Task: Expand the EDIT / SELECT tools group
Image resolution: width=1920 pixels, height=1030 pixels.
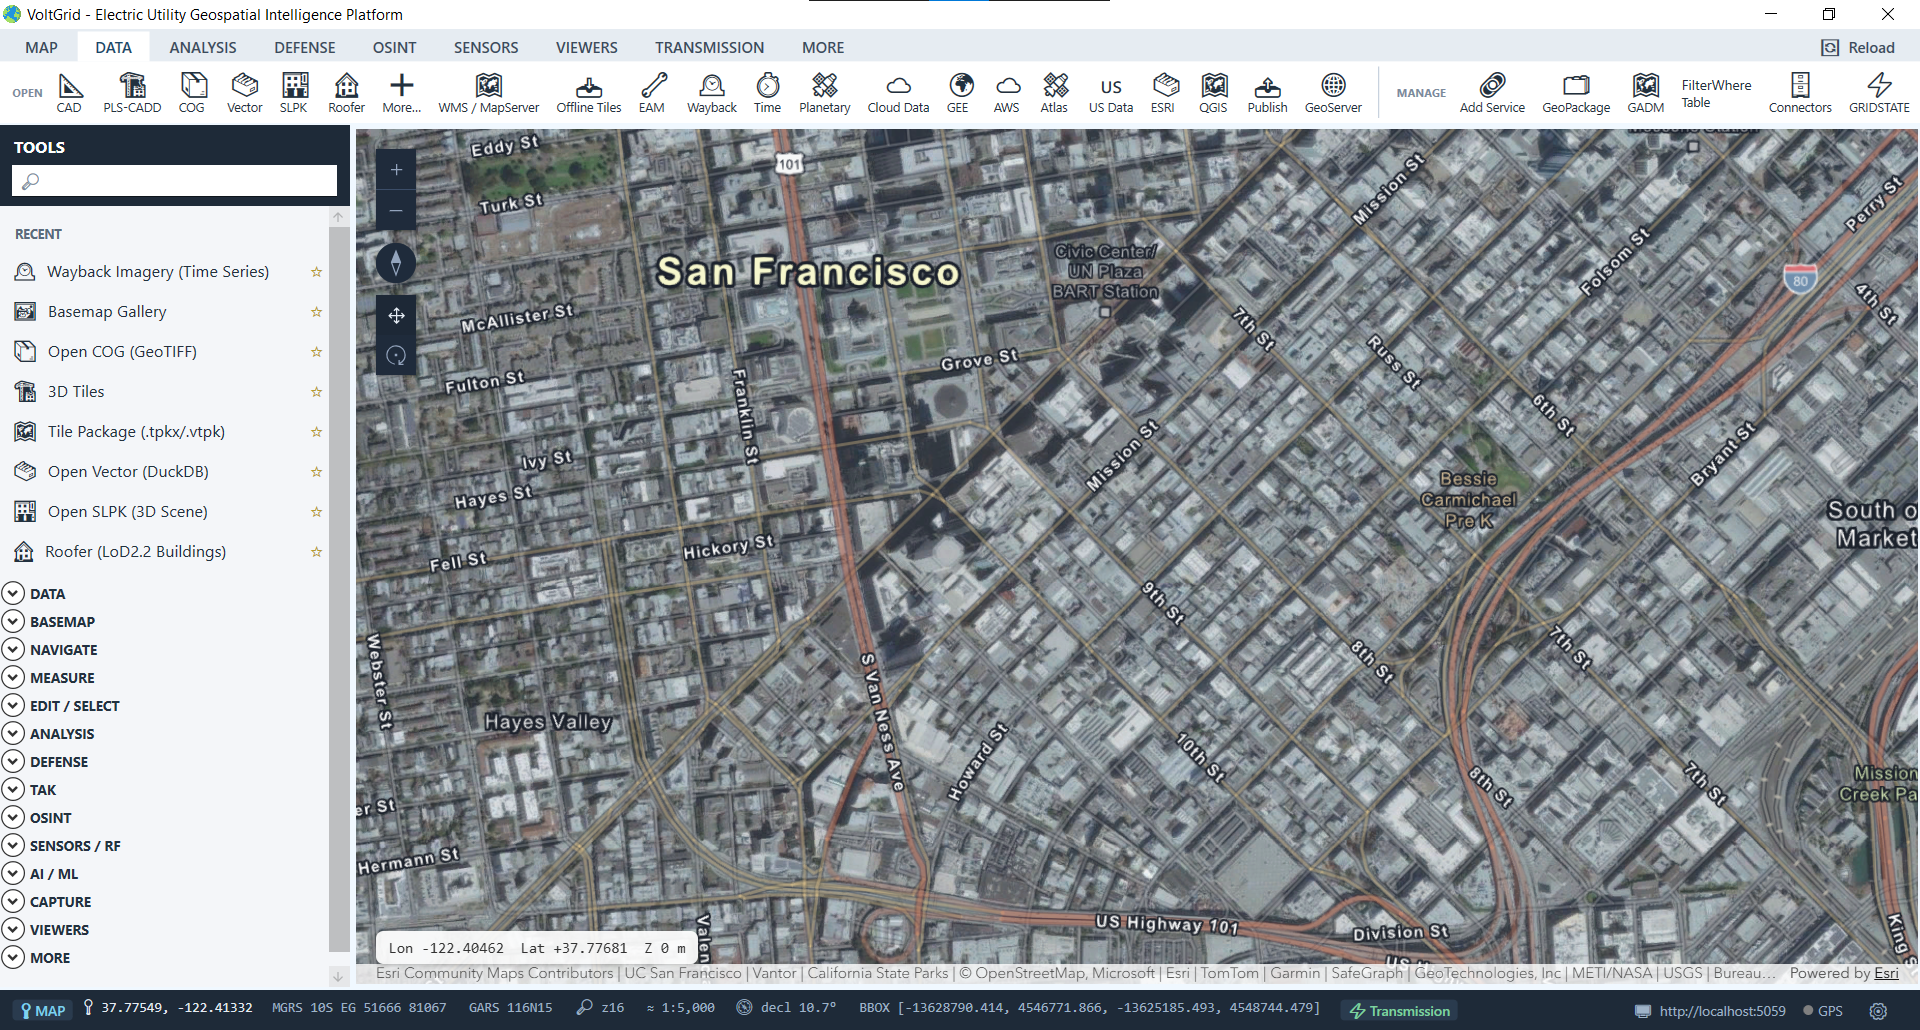Action: [13, 705]
